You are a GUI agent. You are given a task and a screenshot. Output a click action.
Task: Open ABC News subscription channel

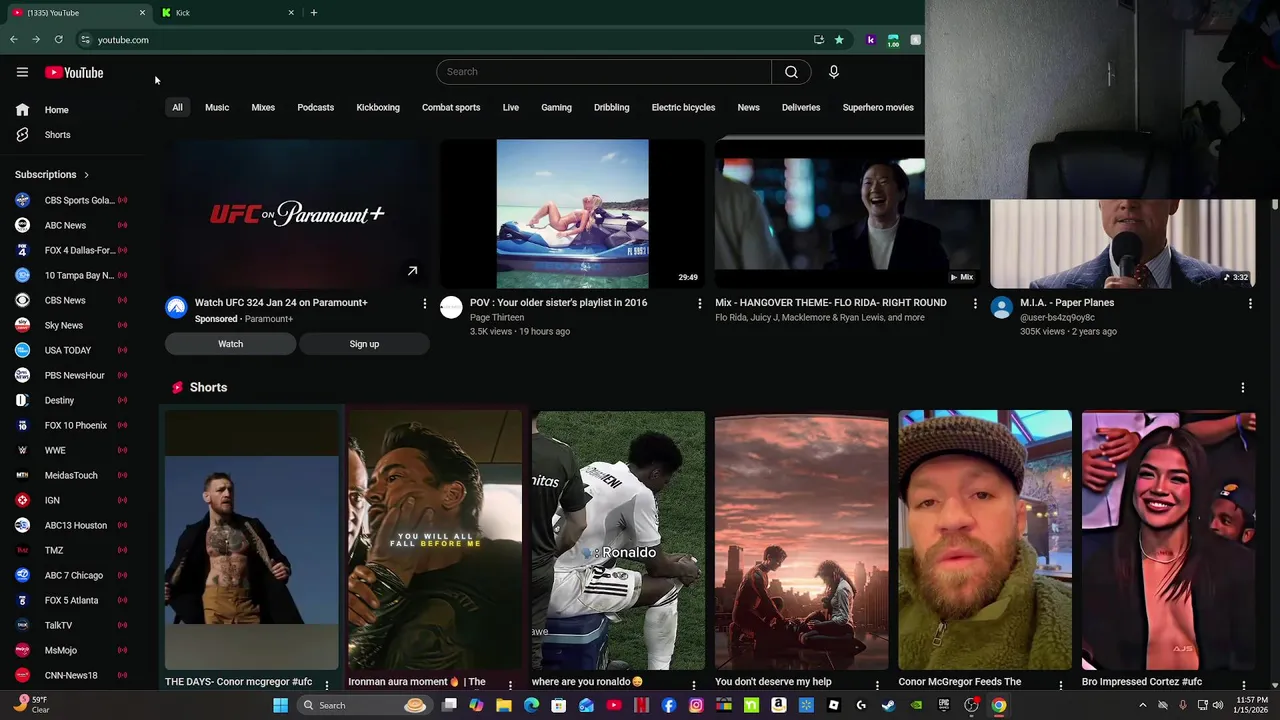point(72,225)
